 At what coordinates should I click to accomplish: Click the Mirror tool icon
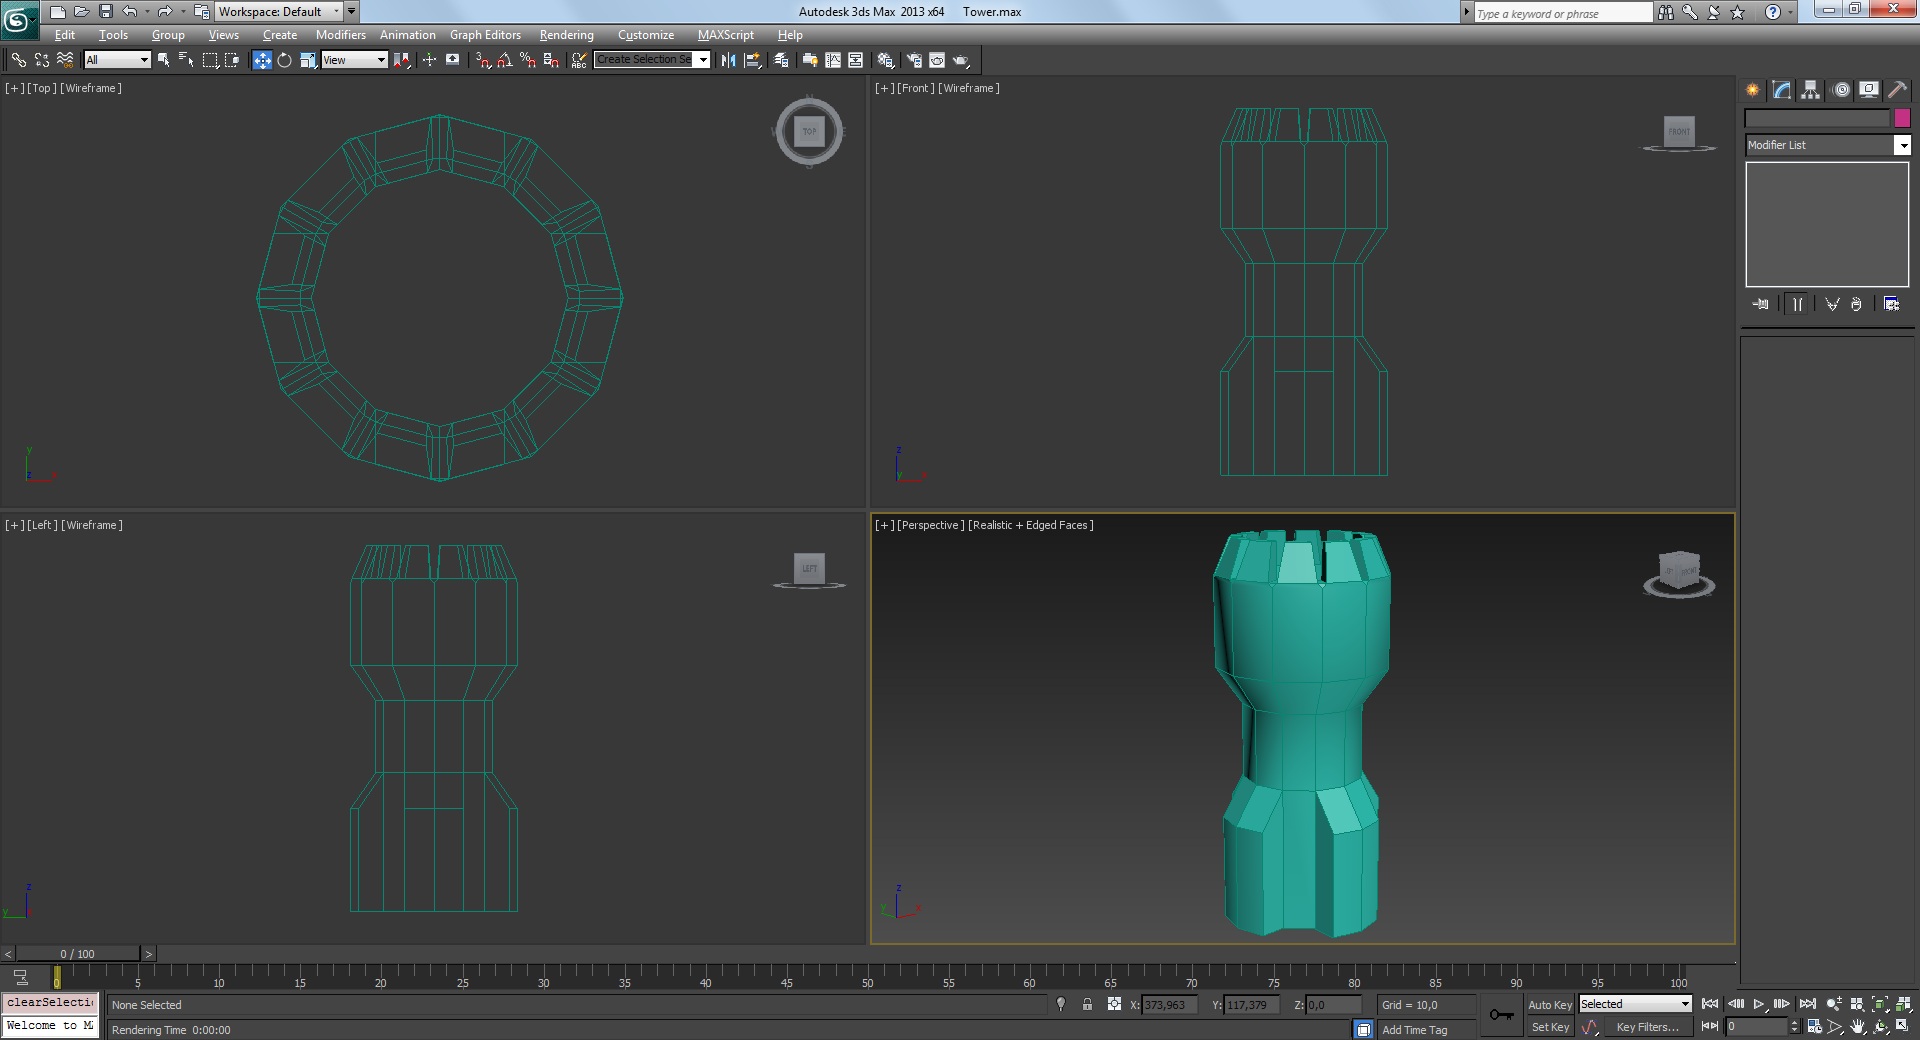[x=728, y=60]
